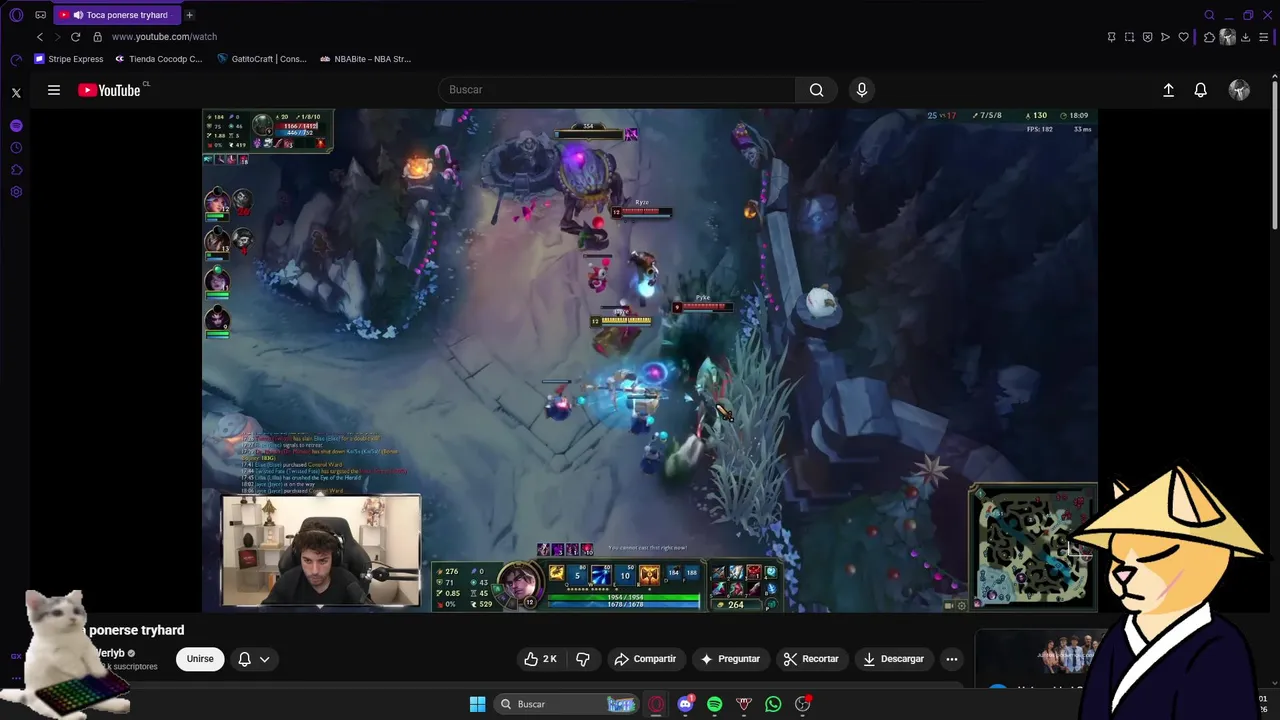Open the Windows Start menu
Viewport: 1280px width, 720px height.
click(x=477, y=704)
